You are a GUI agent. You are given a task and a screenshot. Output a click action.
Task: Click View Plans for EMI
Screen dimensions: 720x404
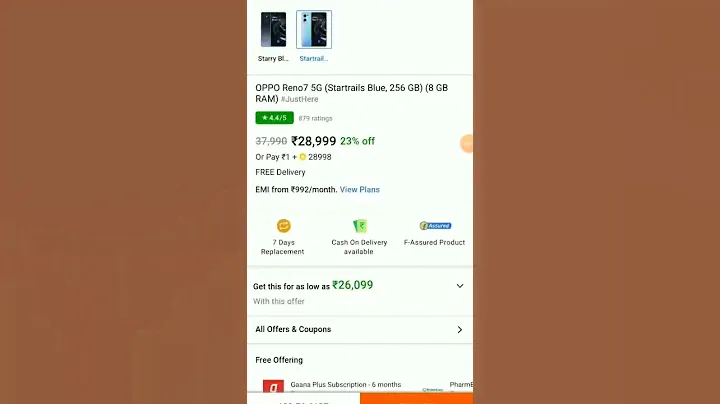(360, 190)
